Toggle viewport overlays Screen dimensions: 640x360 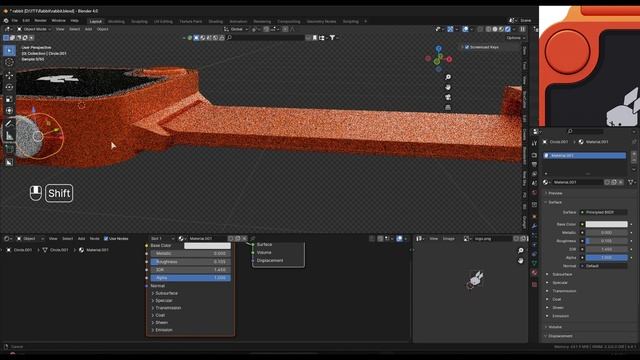tap(466, 29)
